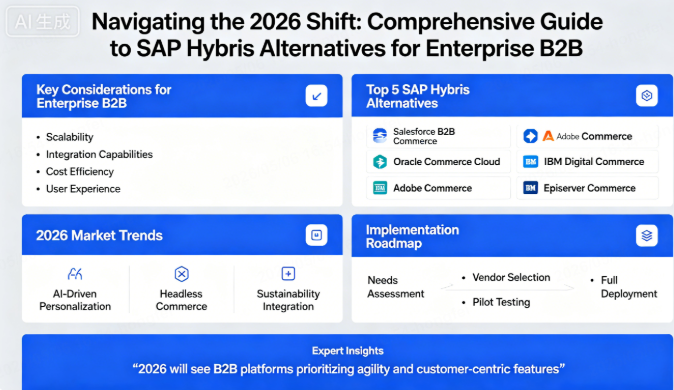This screenshot has width=674, height=390.
Task: Click the layers icon in Implementation Roadmap header
Action: [646, 235]
